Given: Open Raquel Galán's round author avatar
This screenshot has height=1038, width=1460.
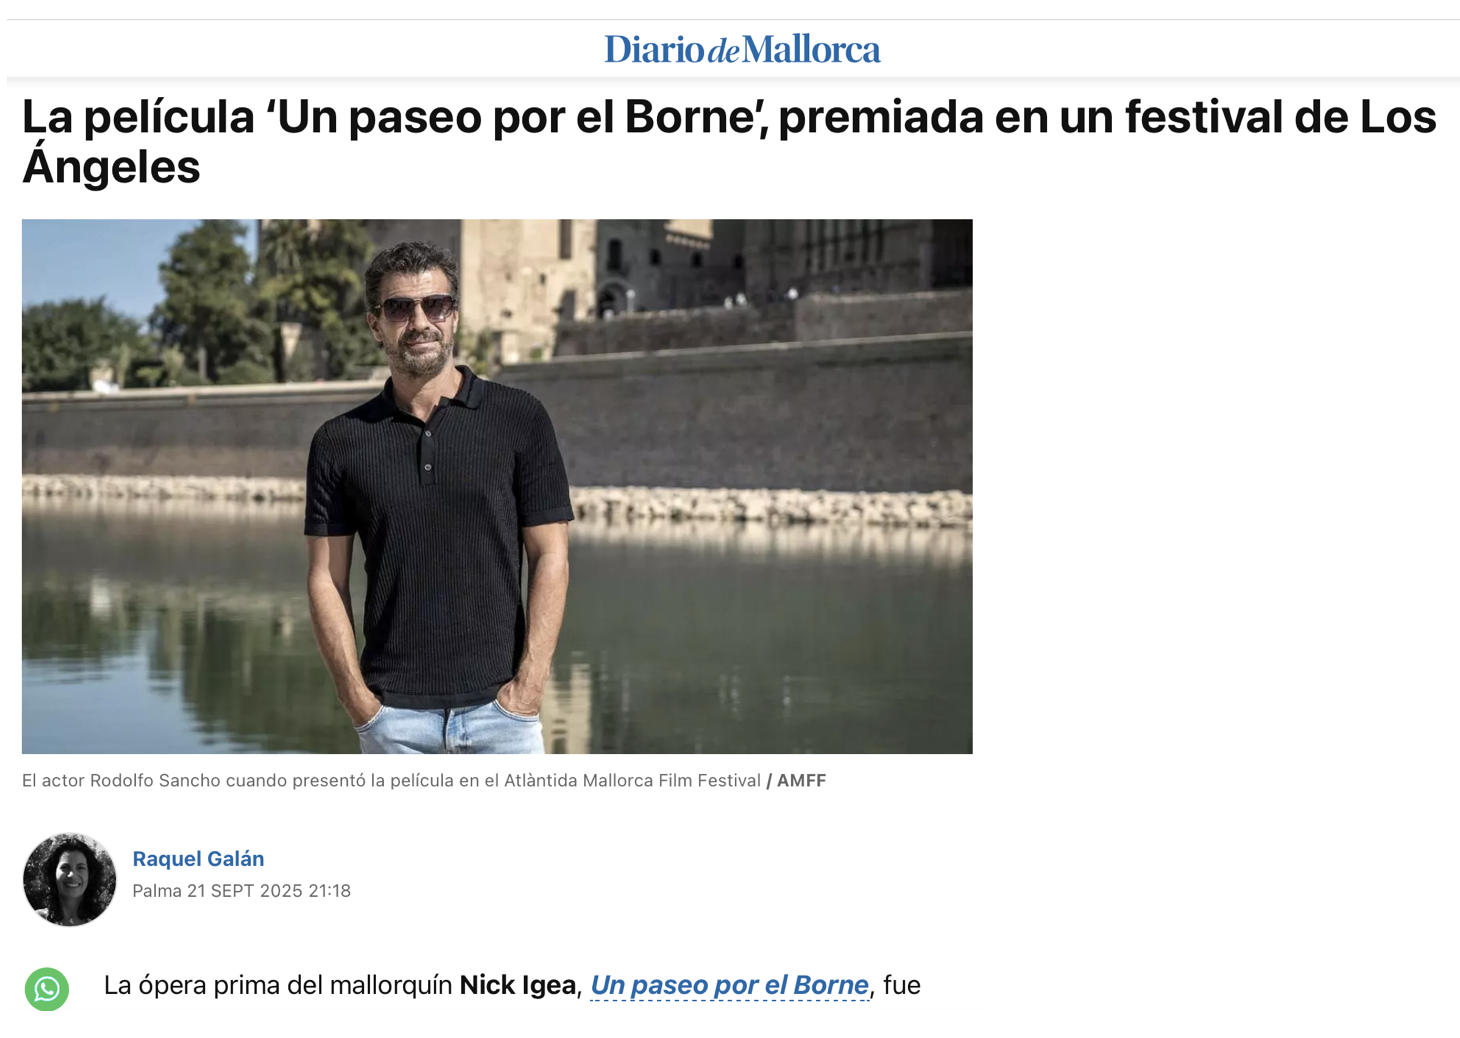Looking at the screenshot, I should (69, 879).
